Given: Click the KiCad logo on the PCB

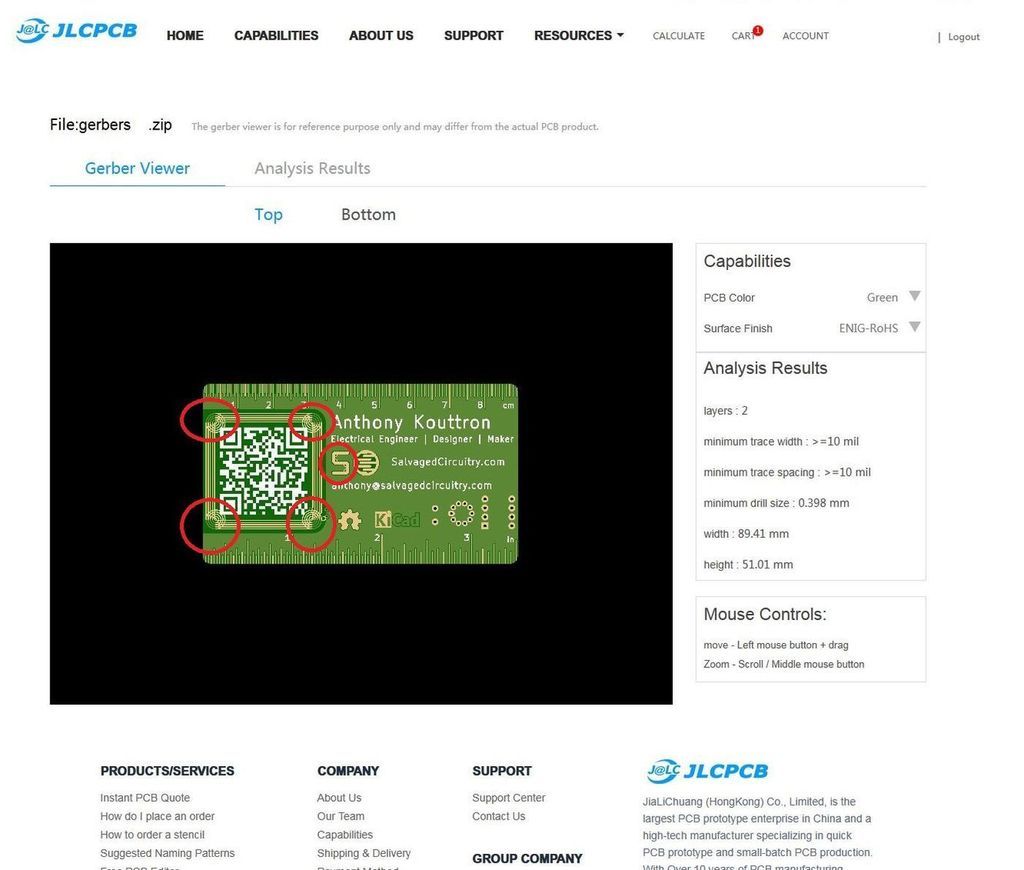Looking at the screenshot, I should (397, 520).
